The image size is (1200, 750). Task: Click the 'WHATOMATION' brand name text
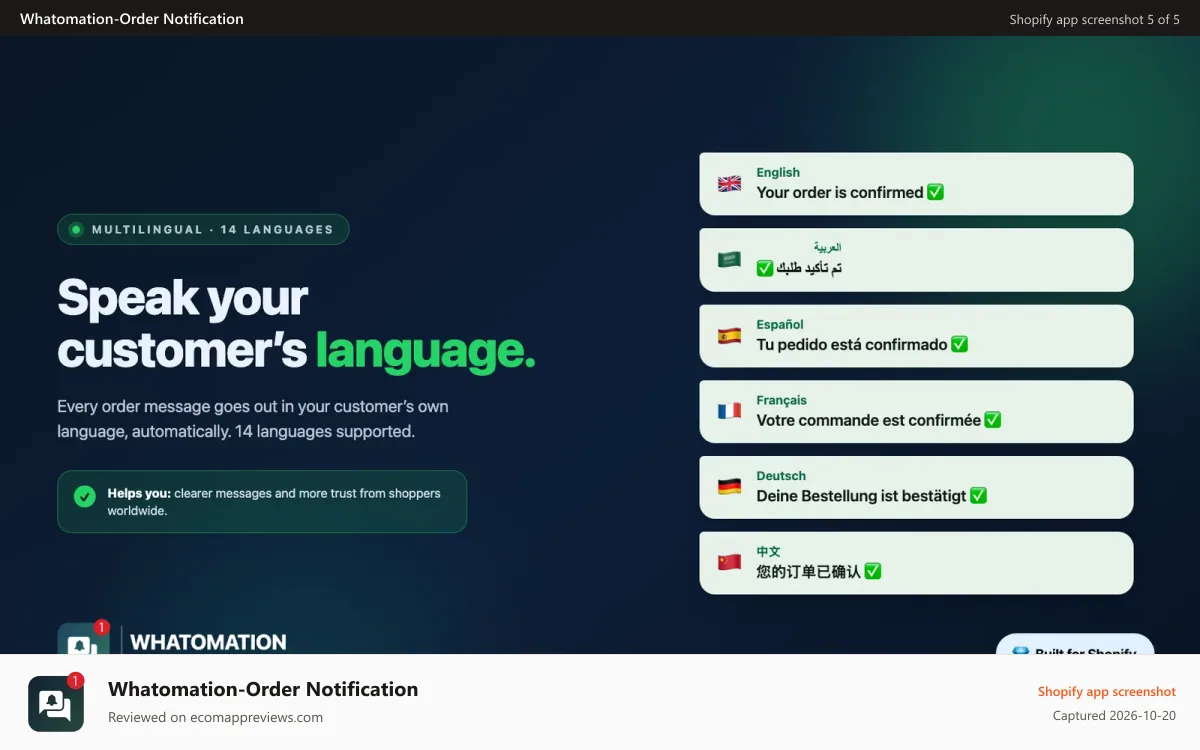208,642
